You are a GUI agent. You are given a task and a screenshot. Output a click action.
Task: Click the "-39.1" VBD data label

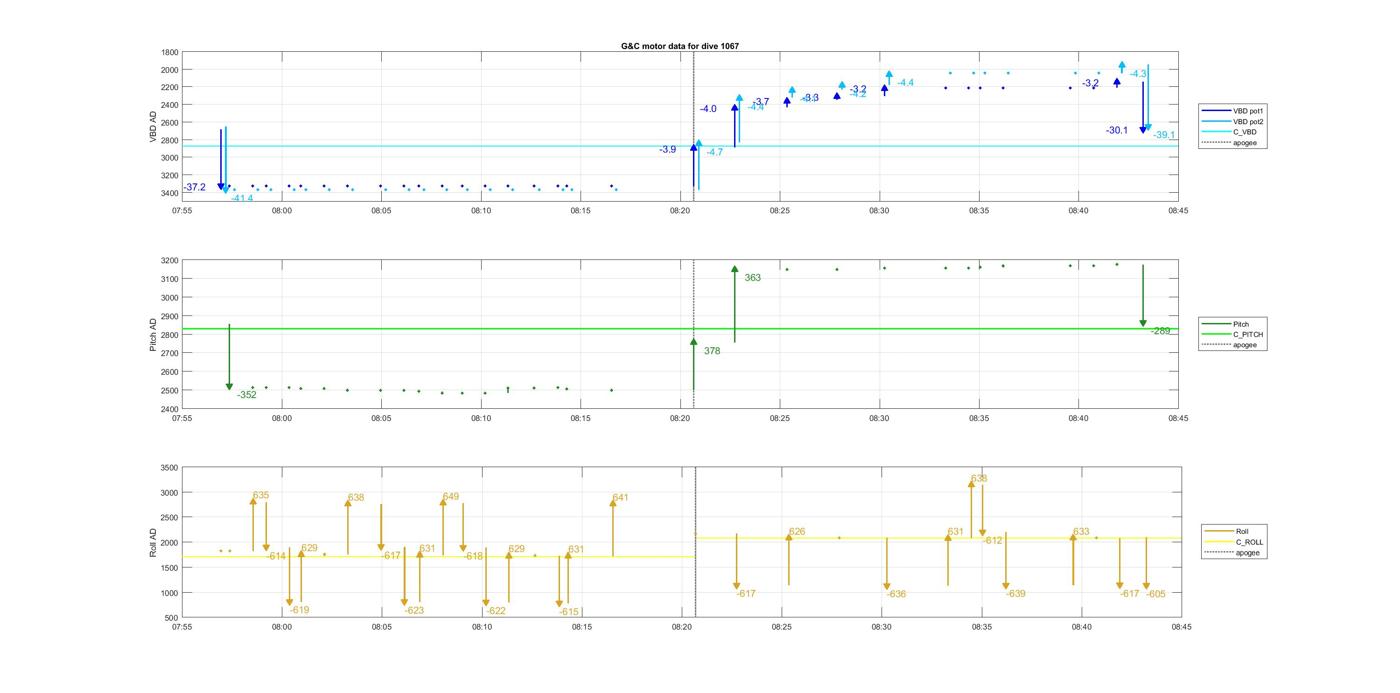1164,135
